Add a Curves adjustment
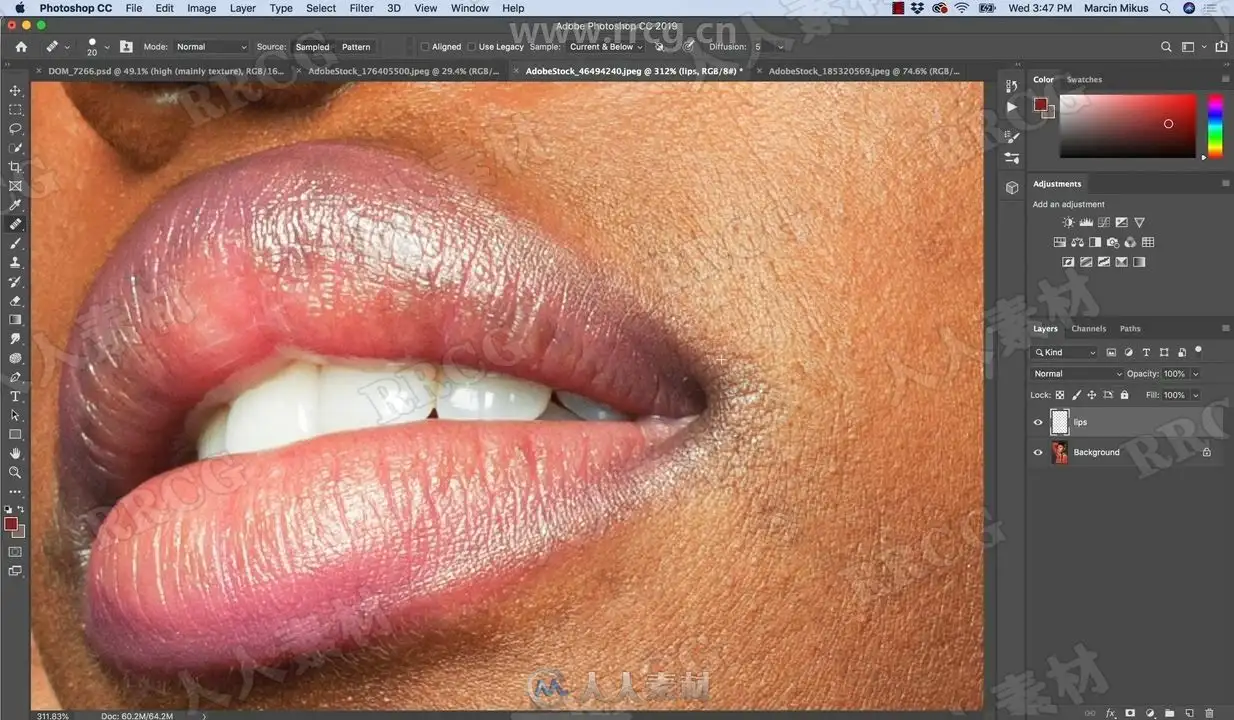Image resolution: width=1234 pixels, height=720 pixels. point(1104,222)
